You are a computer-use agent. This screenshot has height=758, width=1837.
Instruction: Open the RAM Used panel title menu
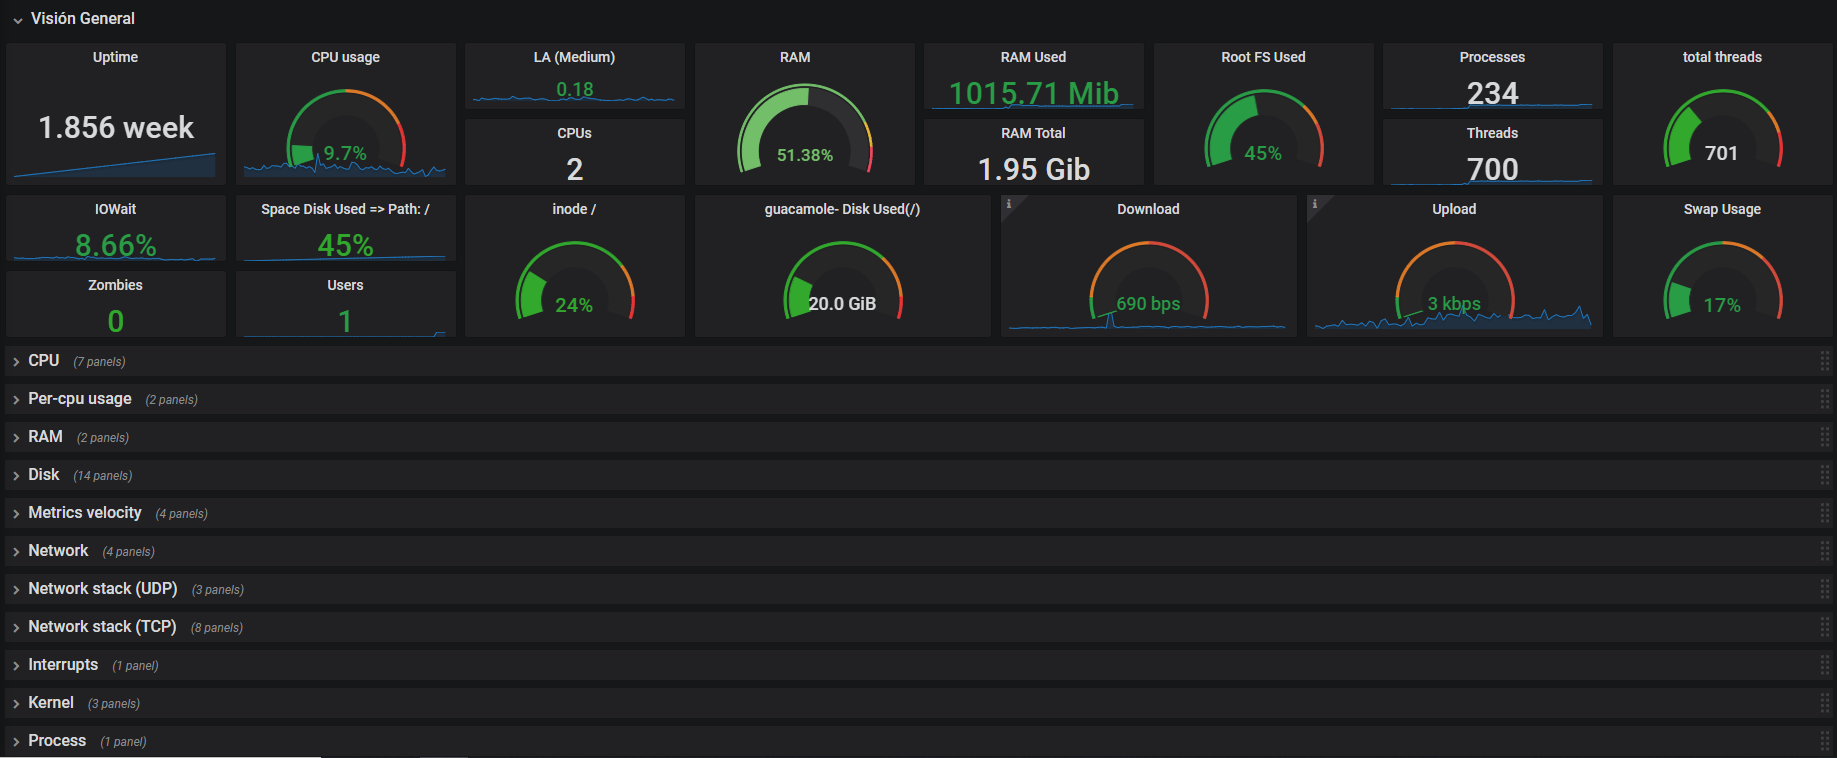(1033, 57)
